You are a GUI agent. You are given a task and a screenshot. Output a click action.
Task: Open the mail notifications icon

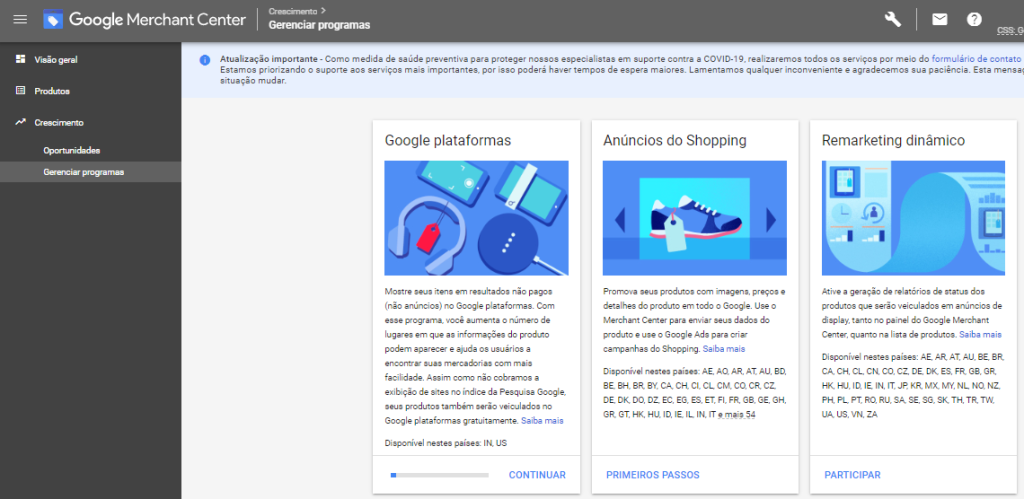939,19
